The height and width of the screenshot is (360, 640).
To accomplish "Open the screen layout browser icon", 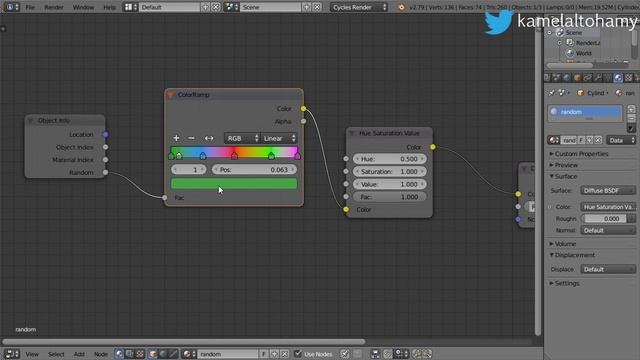I will [x=130, y=7].
